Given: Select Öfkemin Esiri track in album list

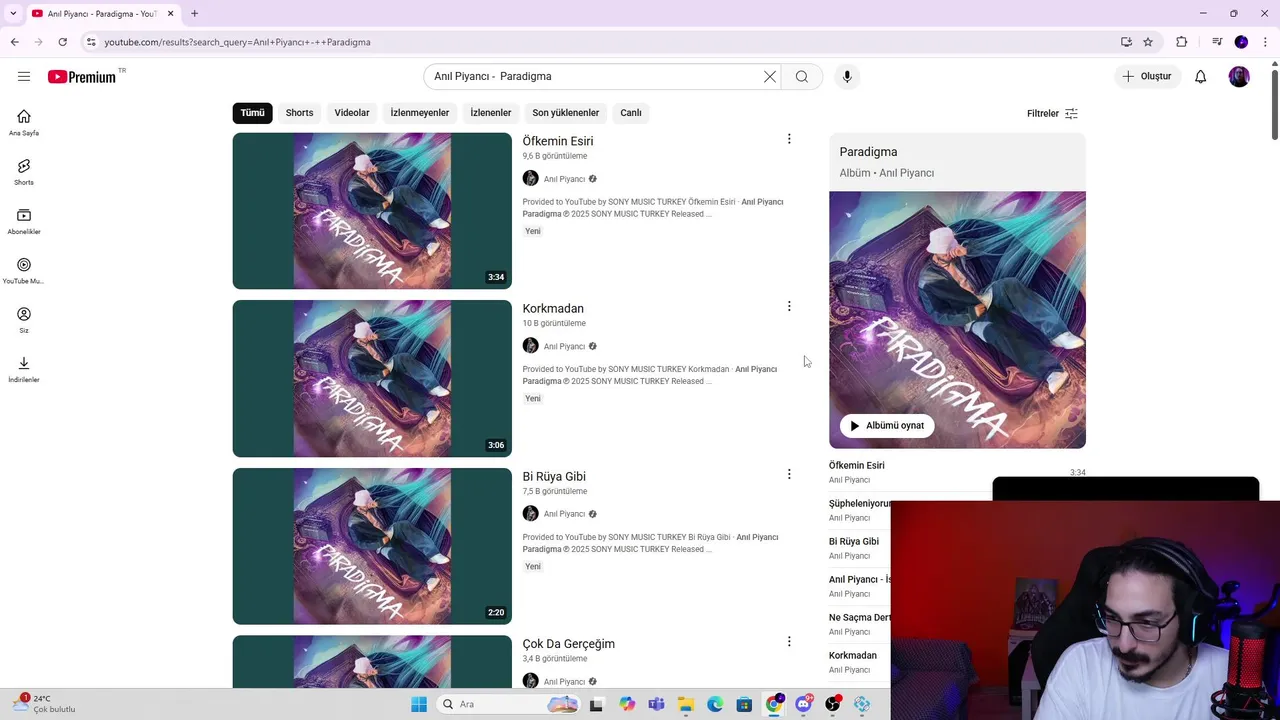Looking at the screenshot, I should [857, 465].
